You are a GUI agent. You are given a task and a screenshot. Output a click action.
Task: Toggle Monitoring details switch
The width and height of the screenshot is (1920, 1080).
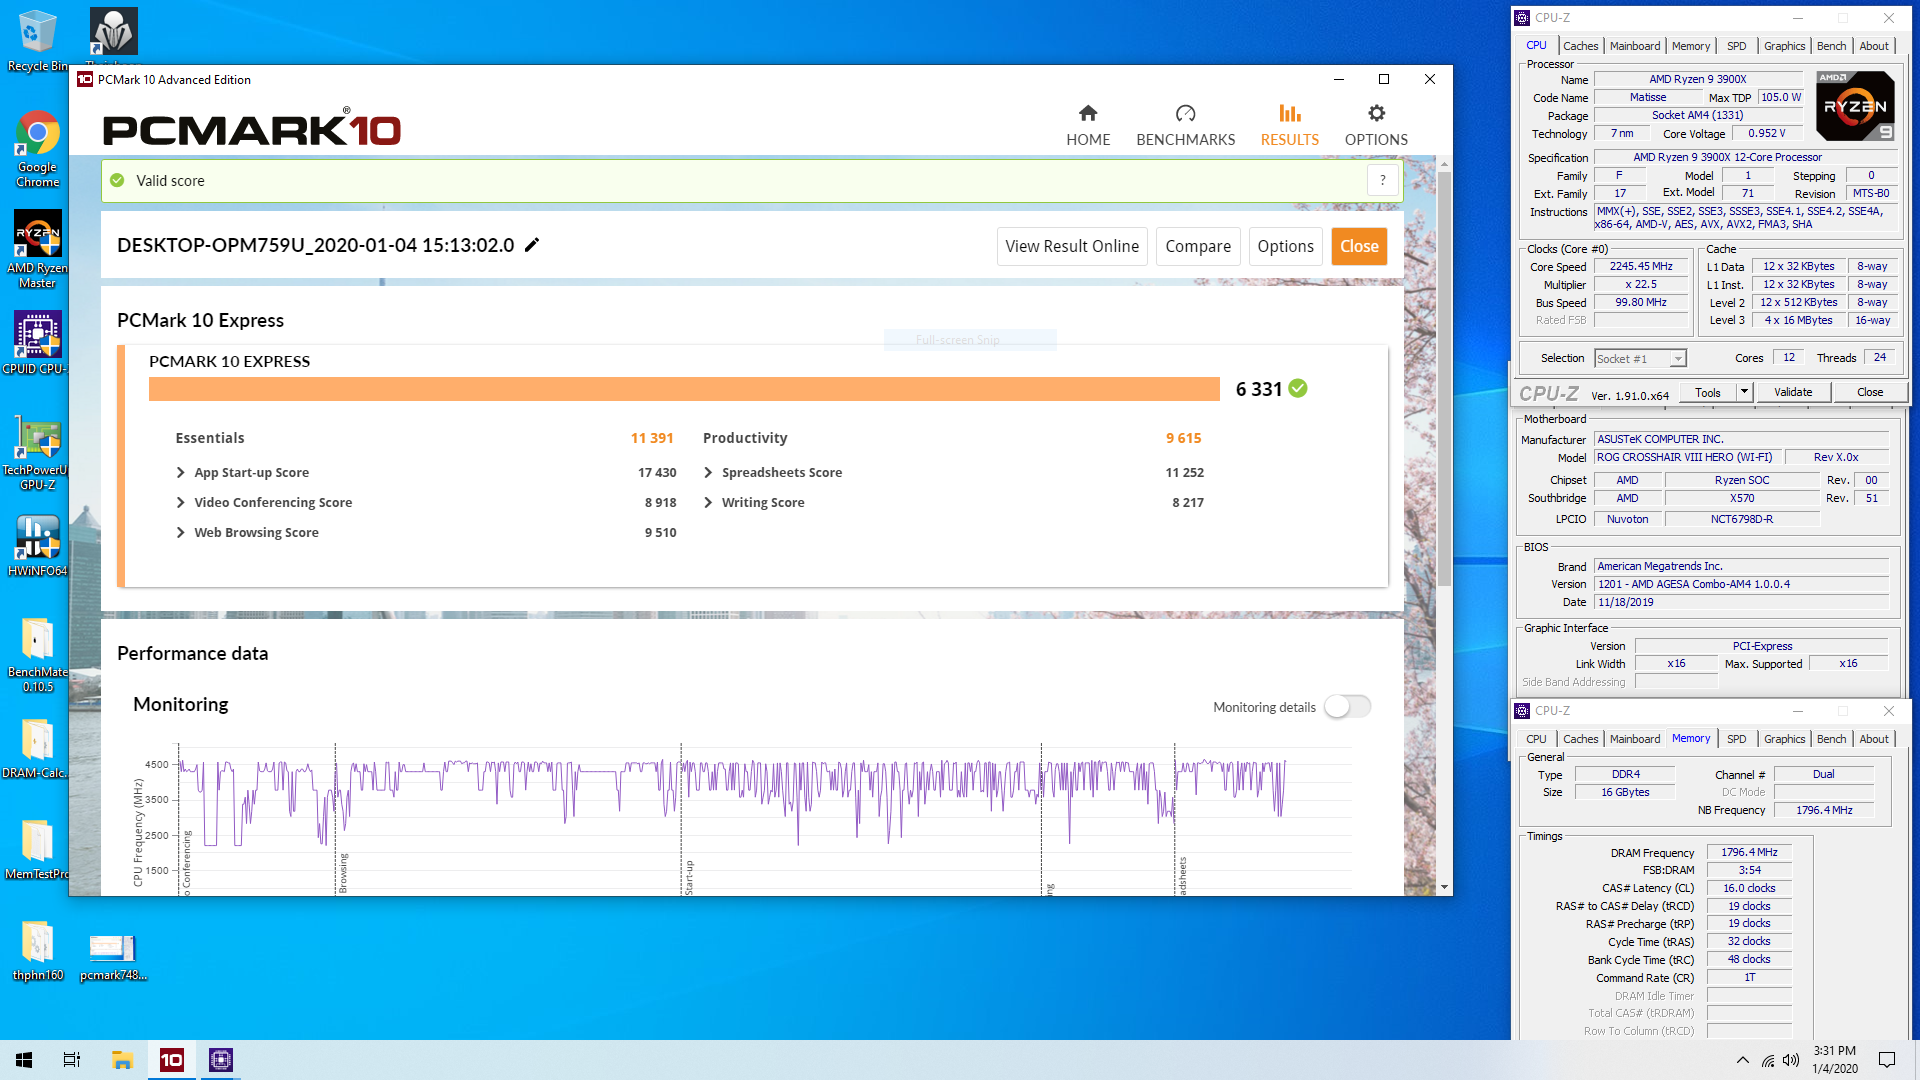[1347, 707]
